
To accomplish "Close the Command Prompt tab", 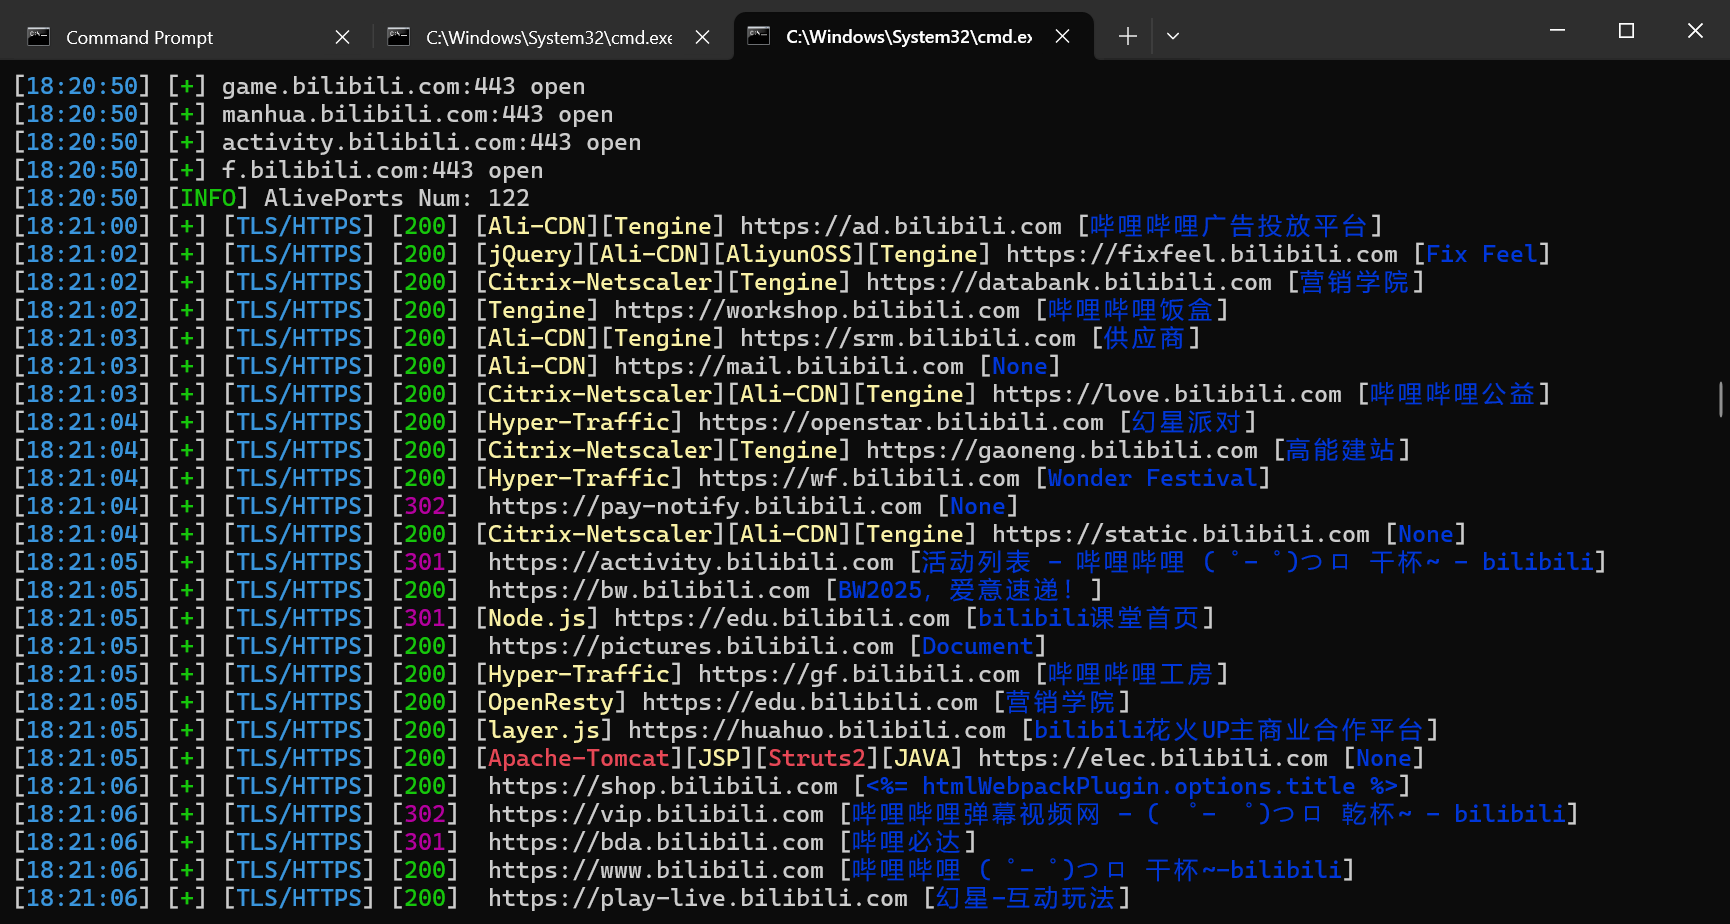I will pyautogui.click(x=342, y=37).
